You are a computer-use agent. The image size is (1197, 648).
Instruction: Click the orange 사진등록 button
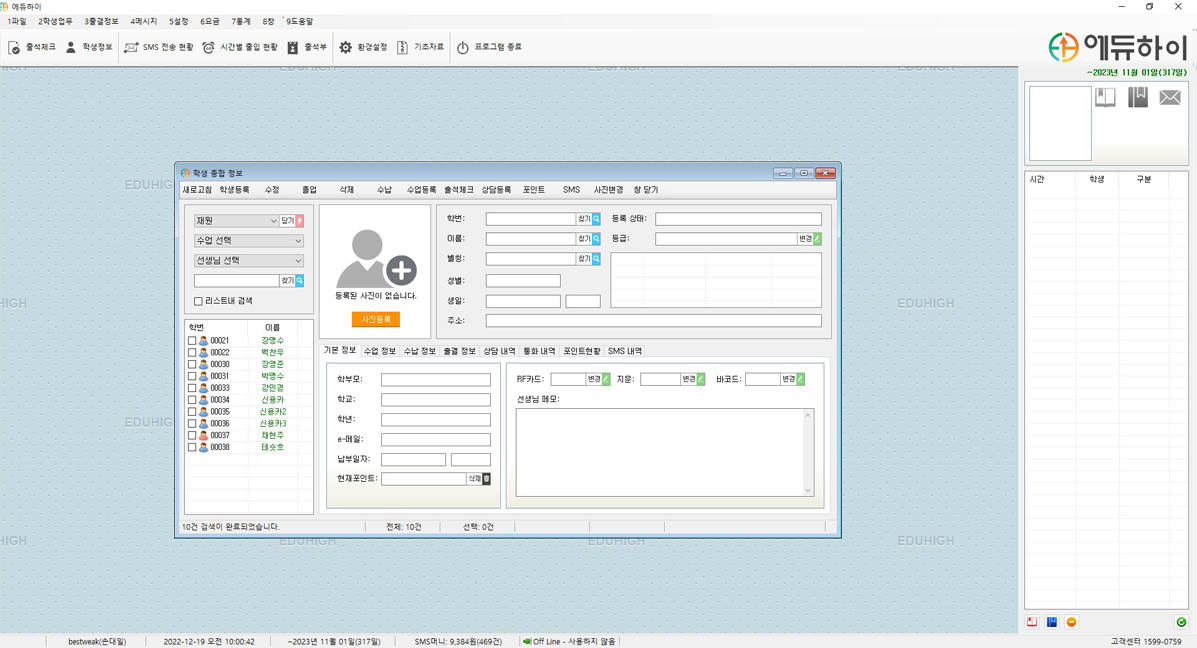coord(376,319)
